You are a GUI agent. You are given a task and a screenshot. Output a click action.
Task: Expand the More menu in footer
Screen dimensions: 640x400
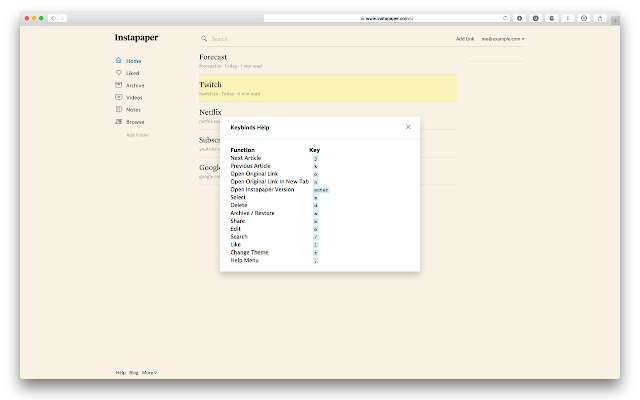[149, 372]
